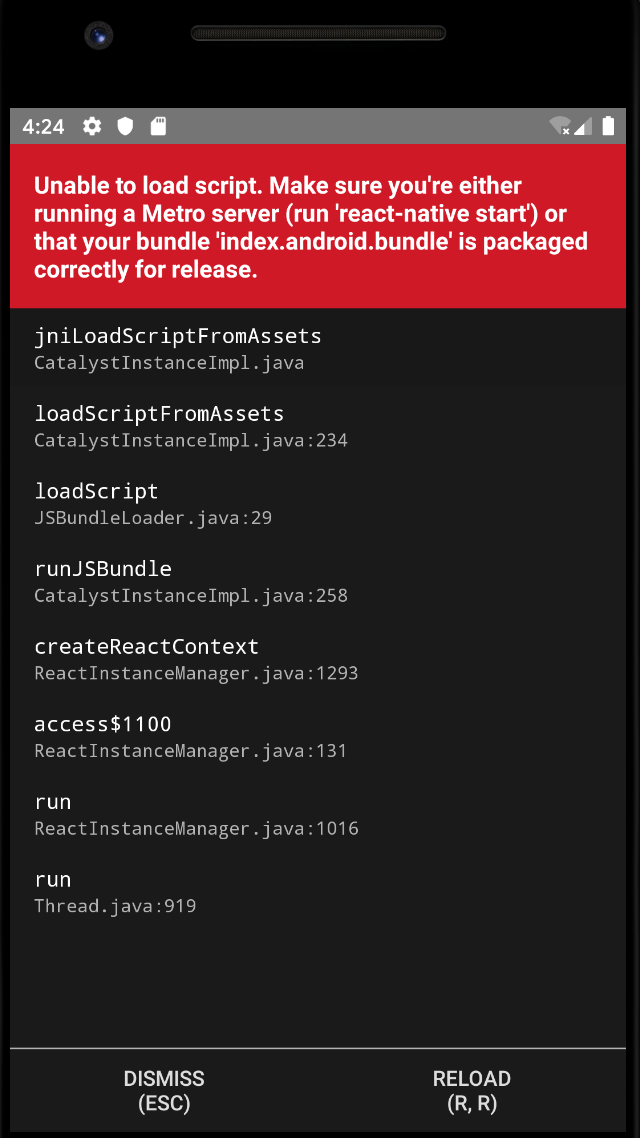Click the shield icon in the status bar
640x1138 pixels.
click(126, 126)
